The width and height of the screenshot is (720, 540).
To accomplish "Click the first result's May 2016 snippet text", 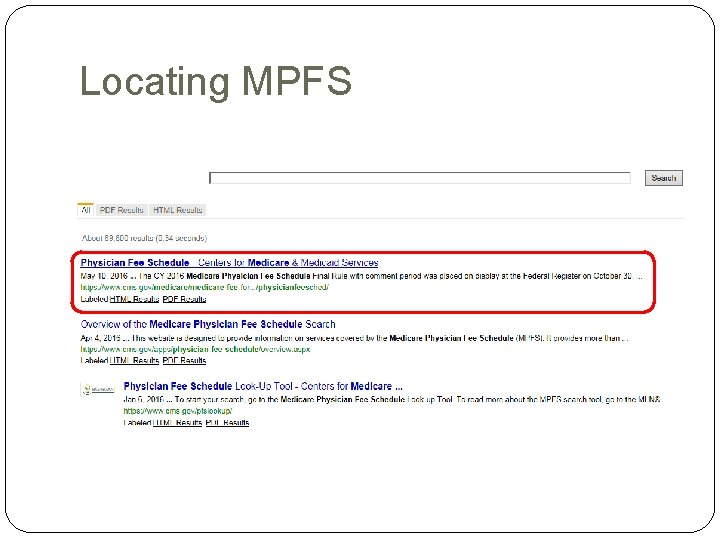I will 361,276.
